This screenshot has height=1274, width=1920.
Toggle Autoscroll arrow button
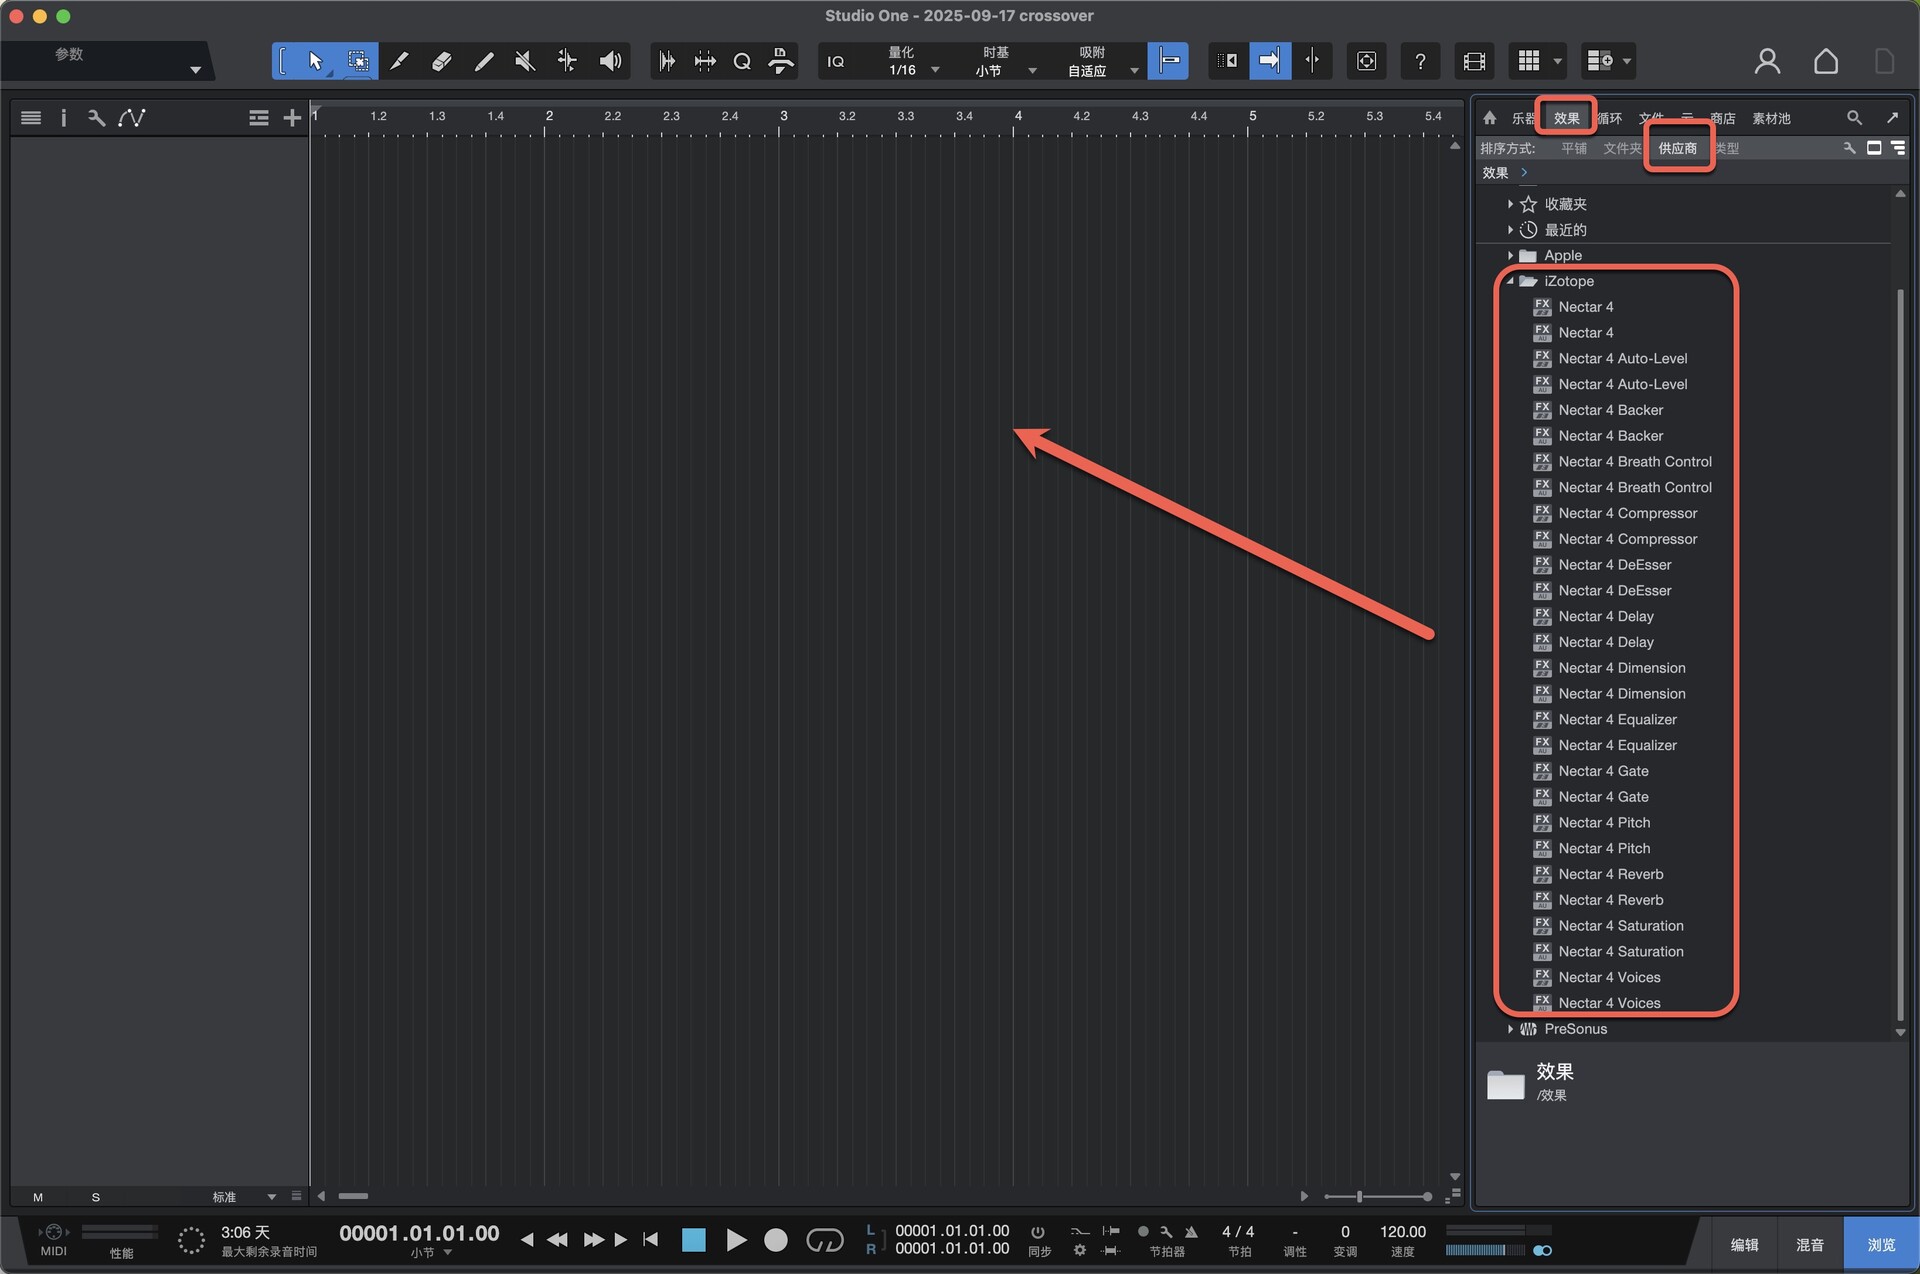coord(1269,61)
